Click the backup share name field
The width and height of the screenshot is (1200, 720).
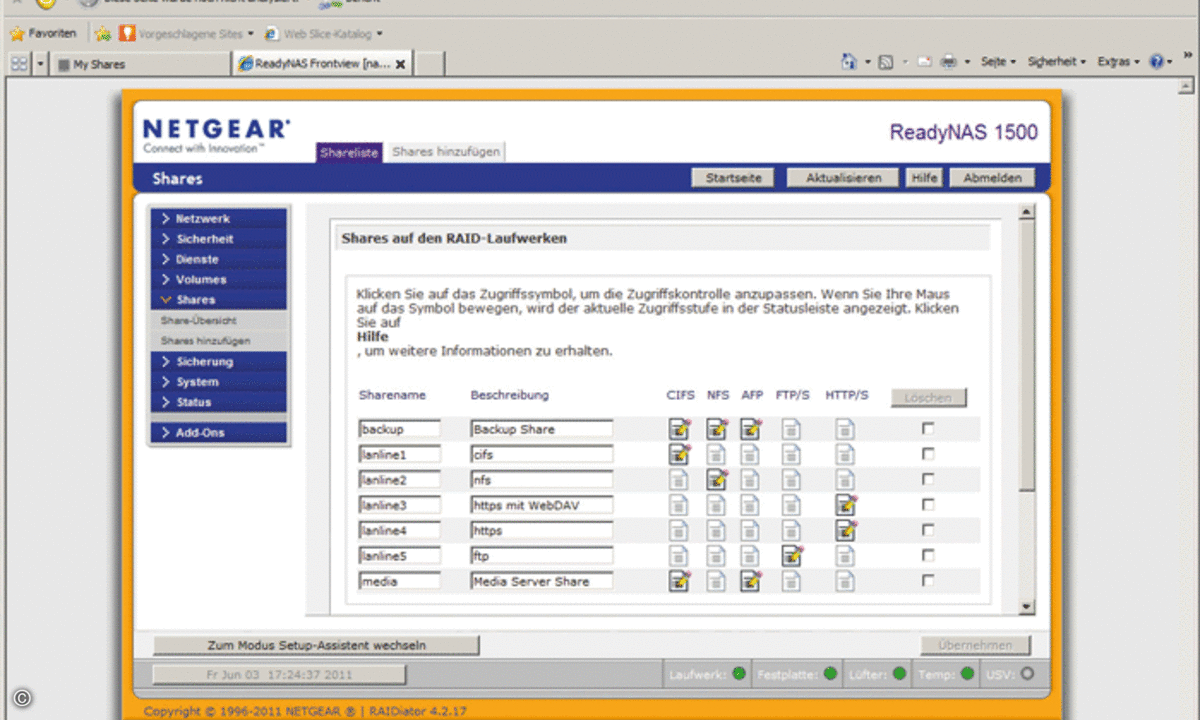[400, 429]
